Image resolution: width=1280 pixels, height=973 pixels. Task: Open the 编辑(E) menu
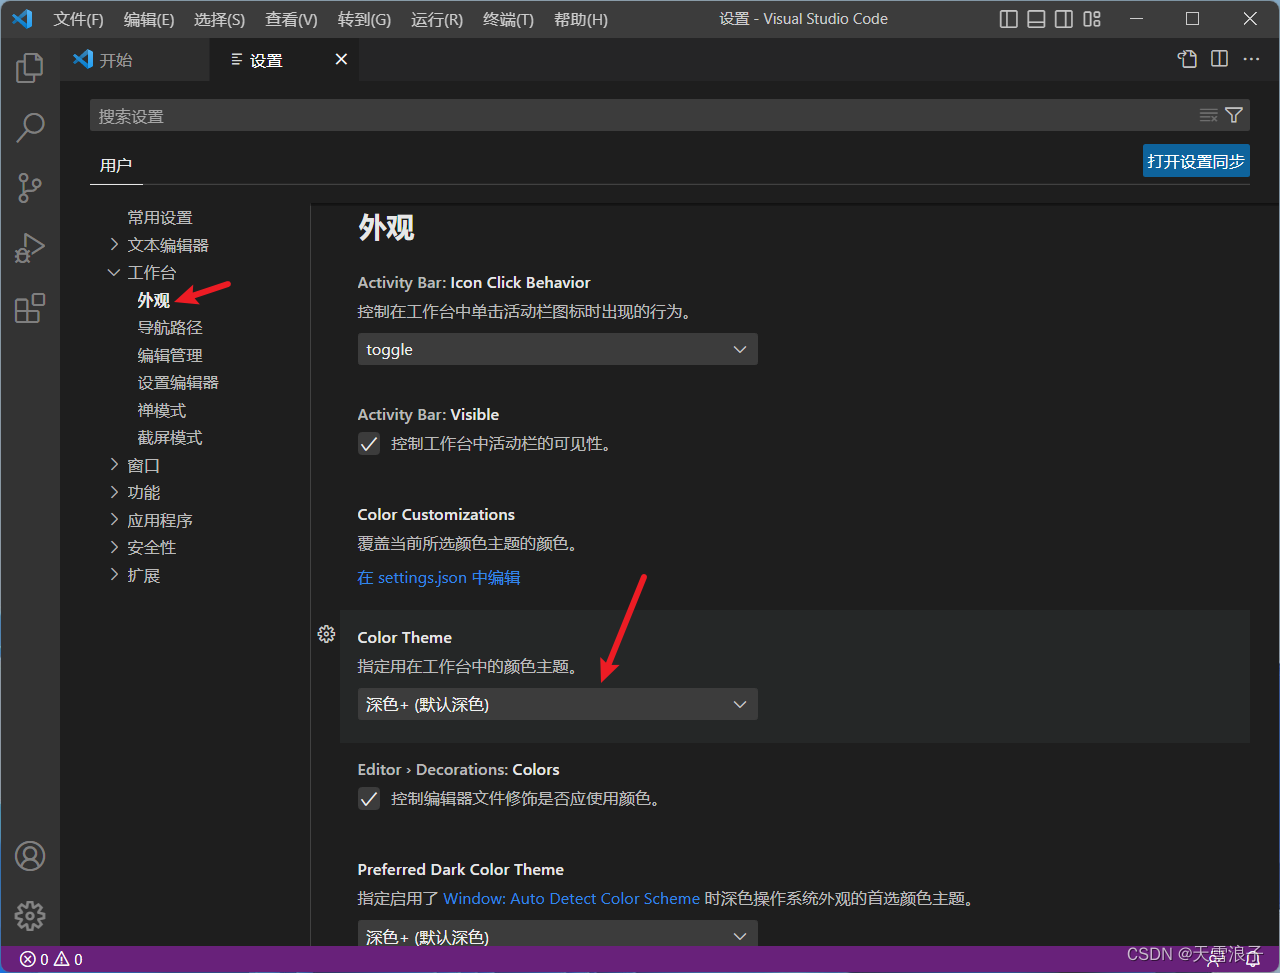tap(149, 20)
